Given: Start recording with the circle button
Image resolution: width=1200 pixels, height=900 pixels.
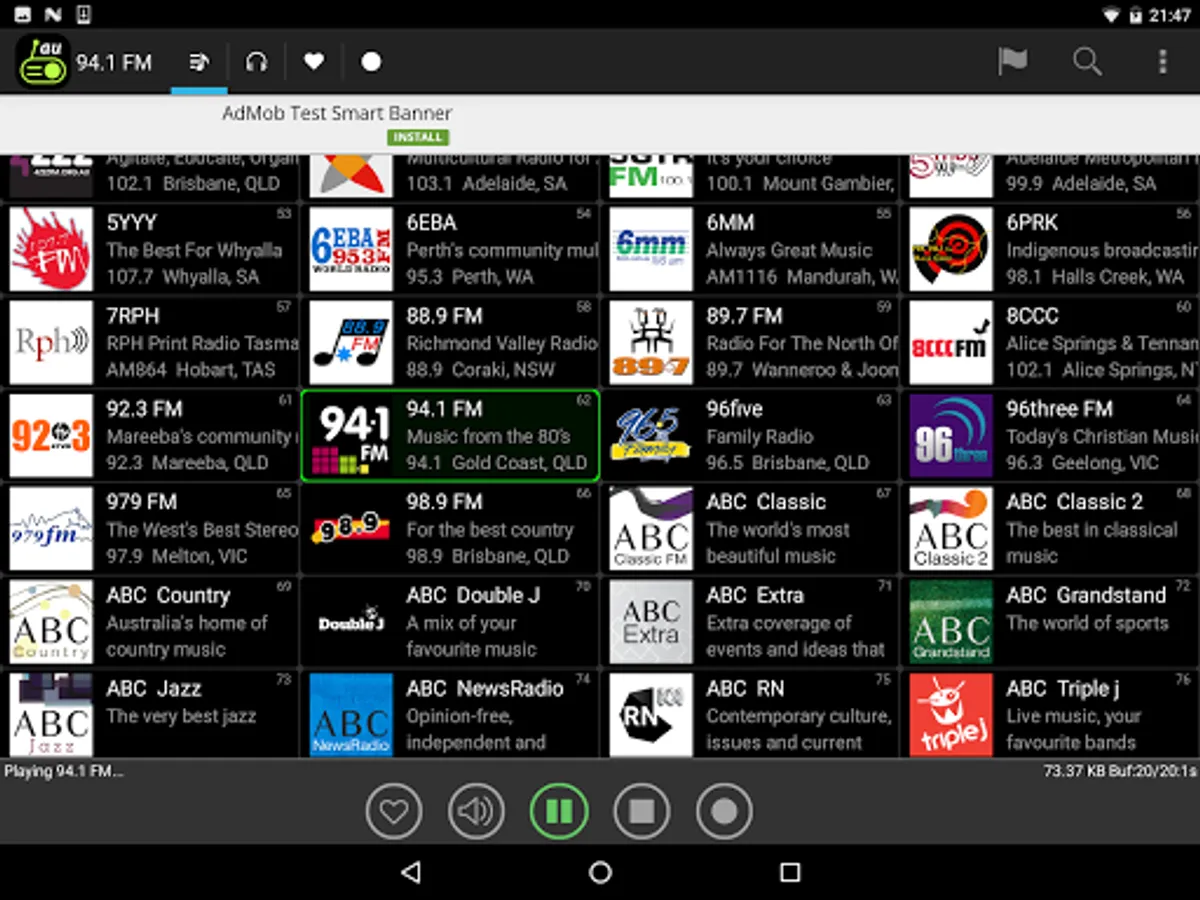Looking at the screenshot, I should 724,811.
